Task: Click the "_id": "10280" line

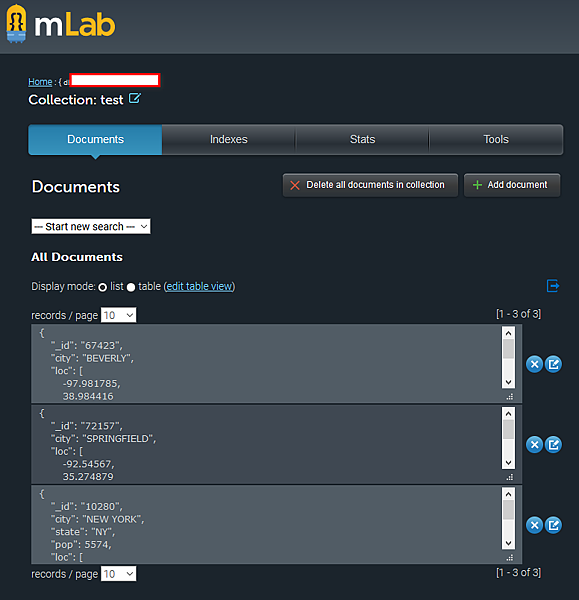Action: (86, 507)
